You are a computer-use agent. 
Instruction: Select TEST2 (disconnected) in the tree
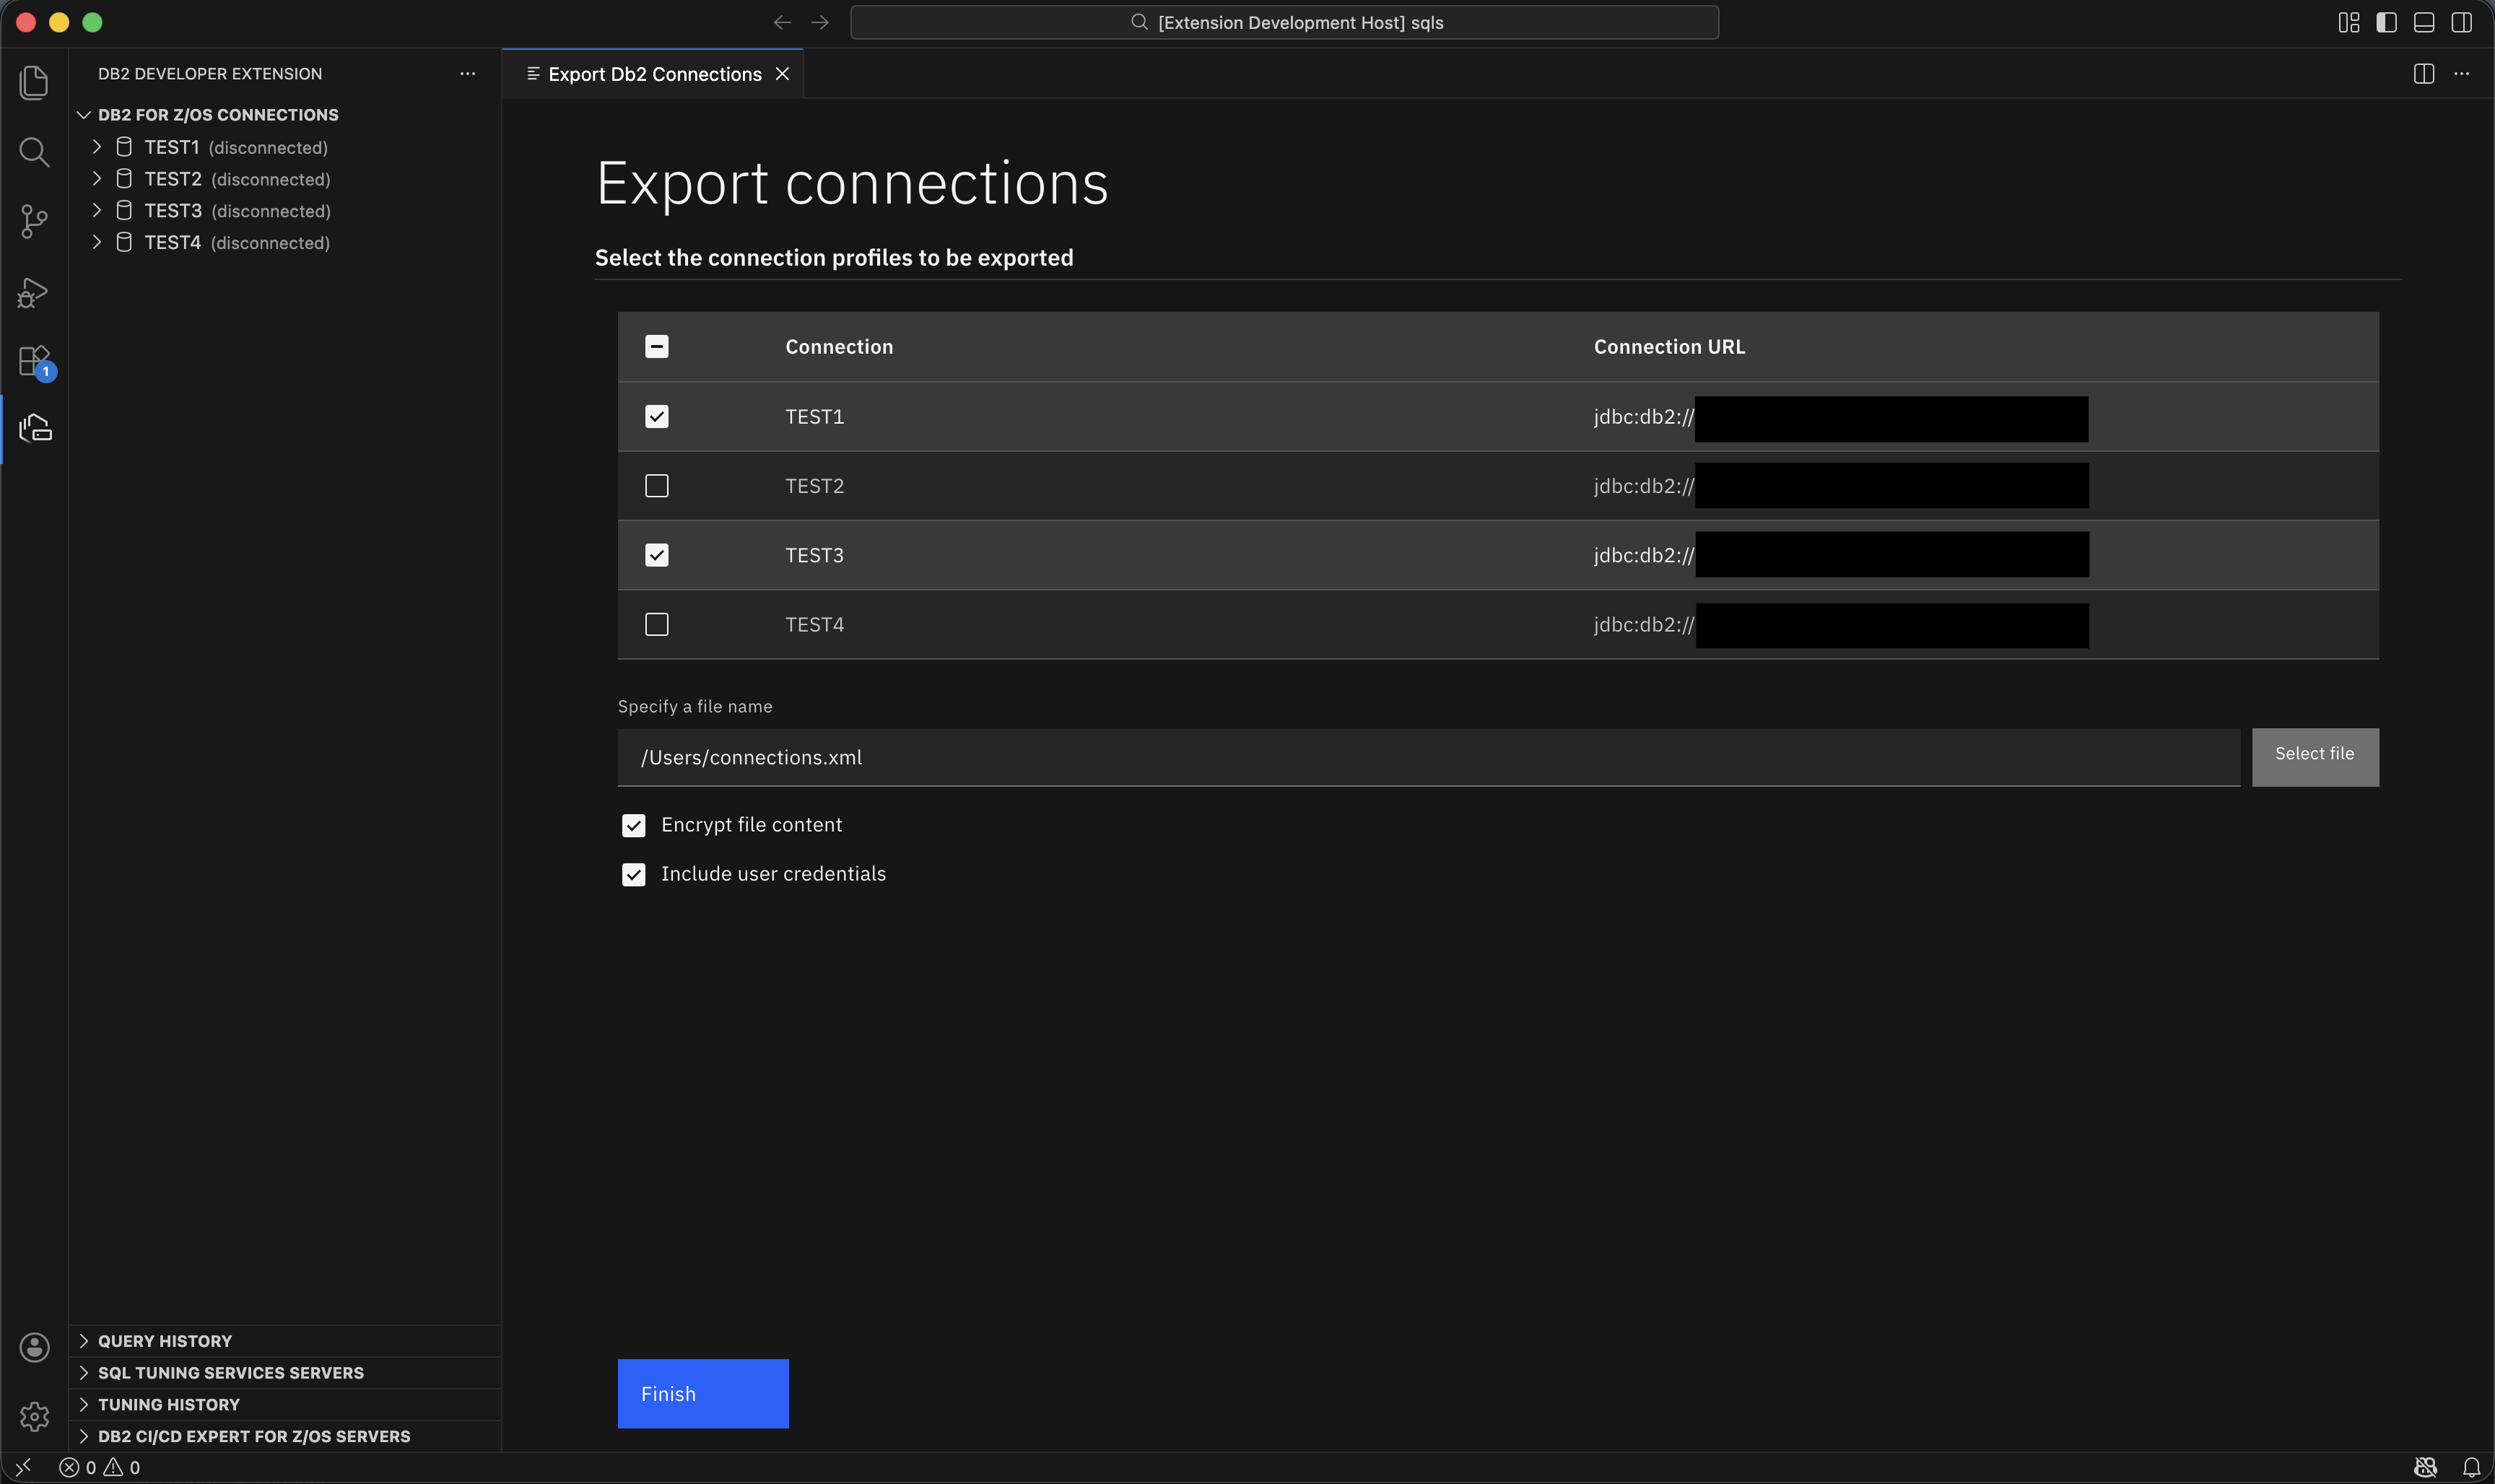[x=285, y=179]
